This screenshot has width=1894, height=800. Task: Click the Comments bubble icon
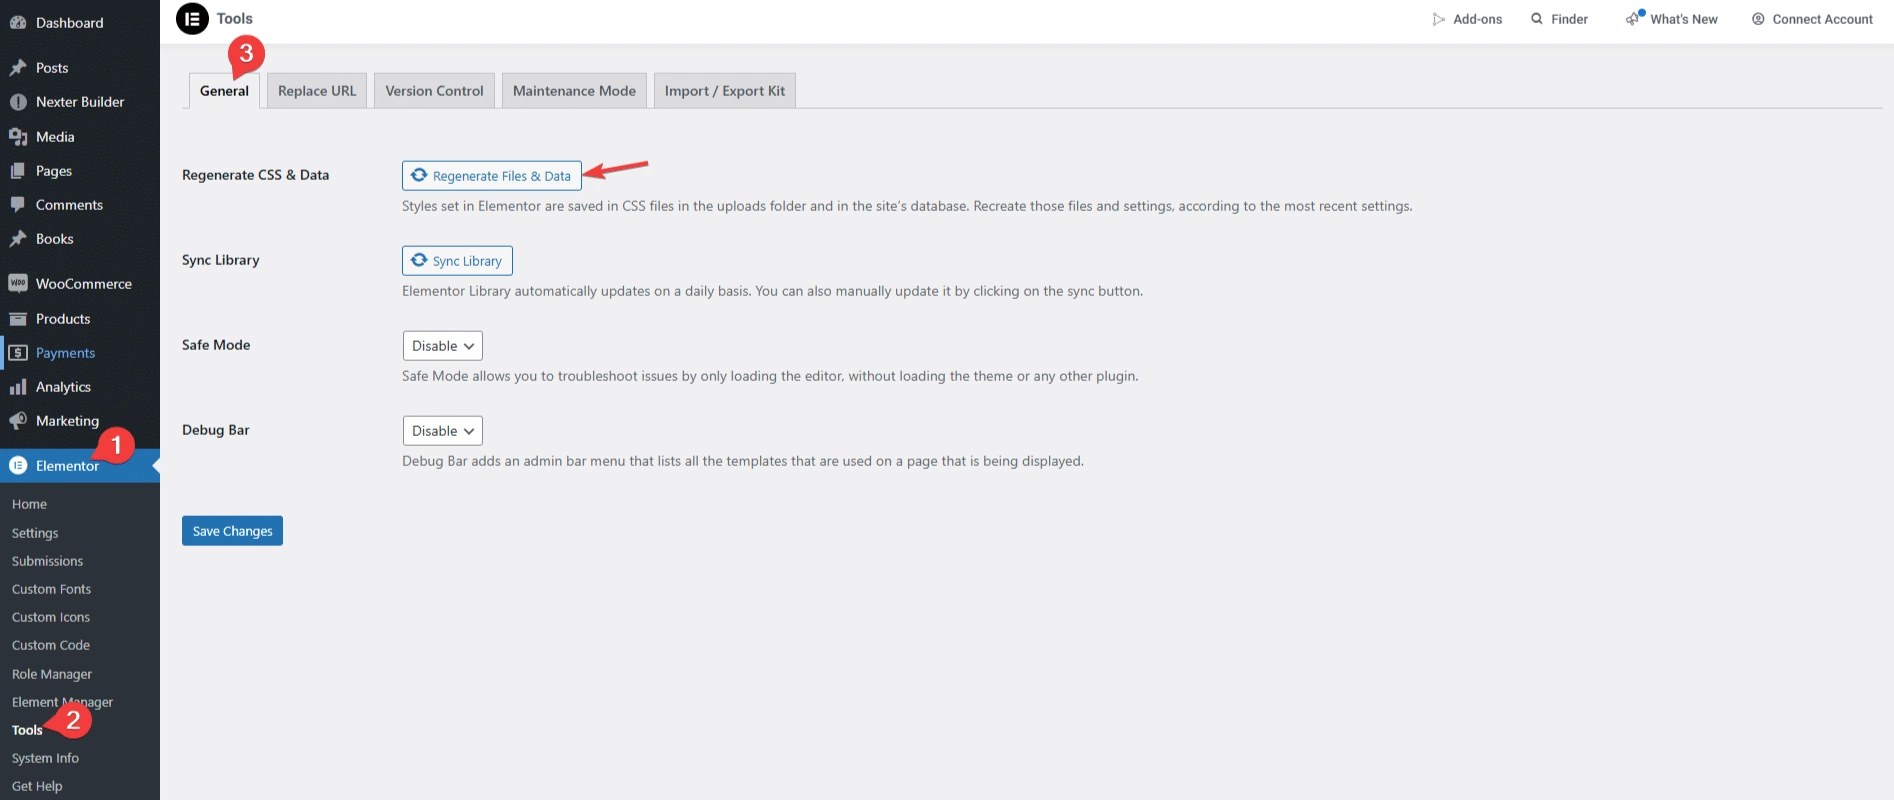coord(18,205)
